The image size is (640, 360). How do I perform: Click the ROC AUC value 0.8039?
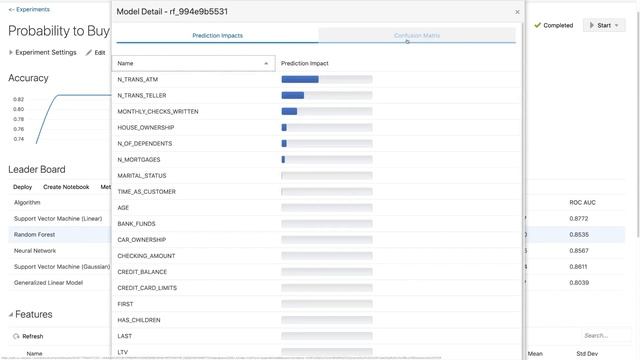tap(579, 282)
